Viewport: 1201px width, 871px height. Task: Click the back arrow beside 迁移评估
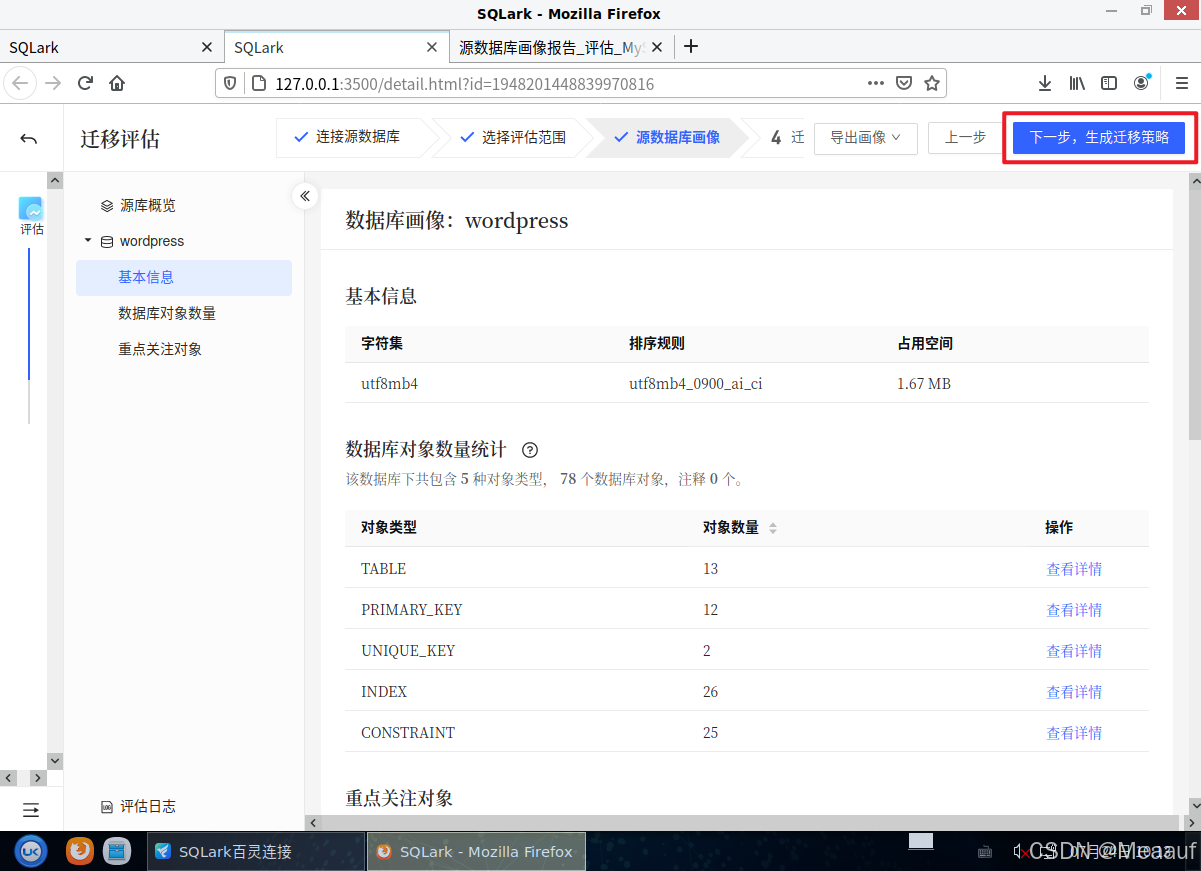pos(29,139)
